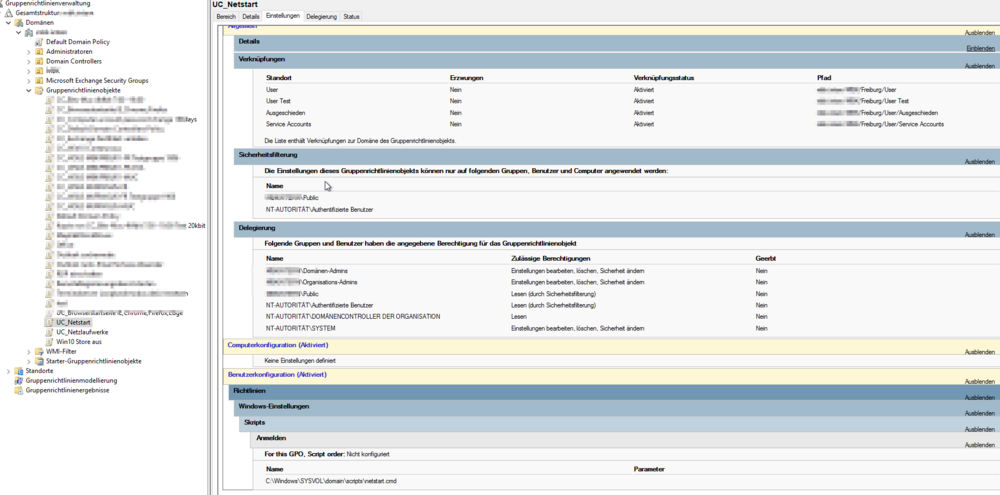1000x495 pixels.
Task: Click the Win10 Store aus GPO icon
Action: (x=50, y=341)
